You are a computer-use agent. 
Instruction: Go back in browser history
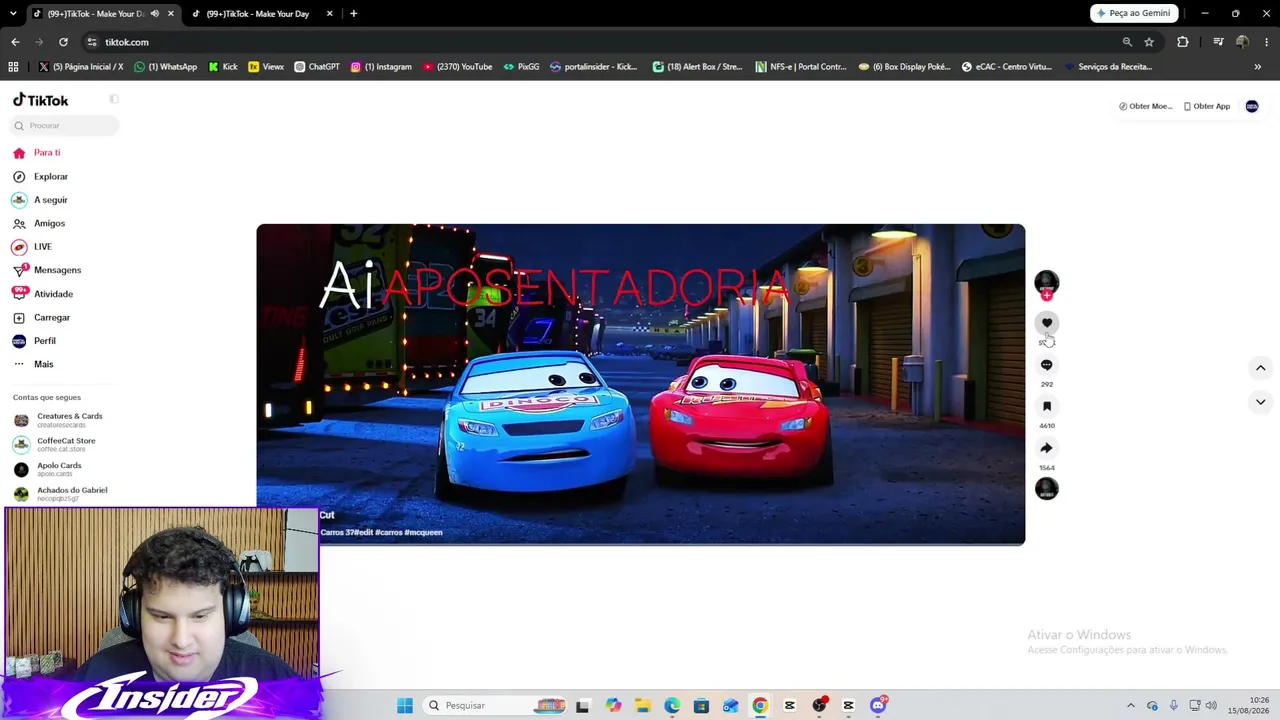[x=15, y=42]
